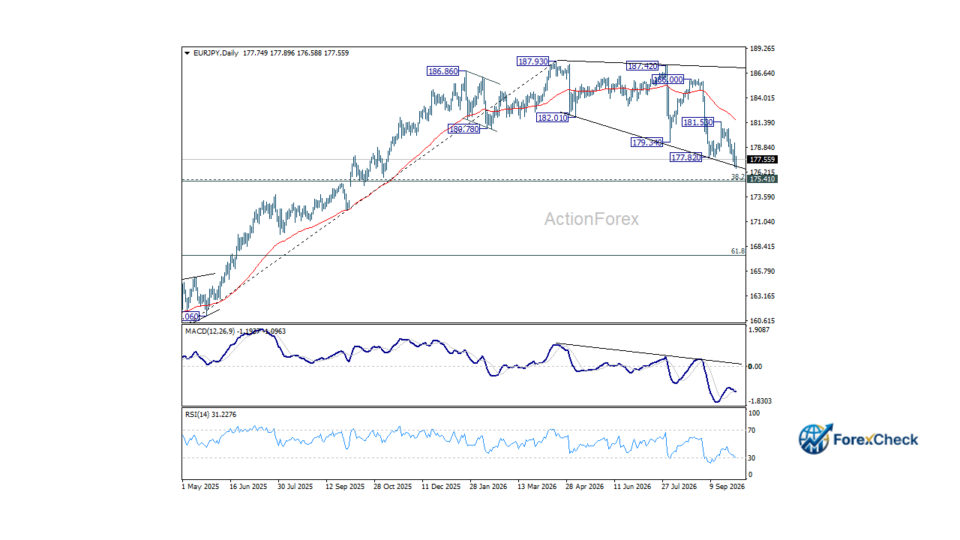Click the RSI(14) 31.2276 indicator label
The image size is (960, 540).
coord(211,414)
